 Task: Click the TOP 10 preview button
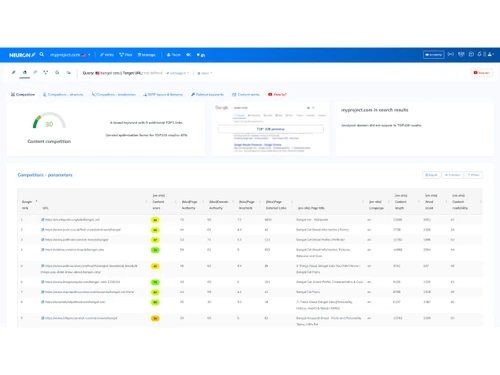(271, 129)
